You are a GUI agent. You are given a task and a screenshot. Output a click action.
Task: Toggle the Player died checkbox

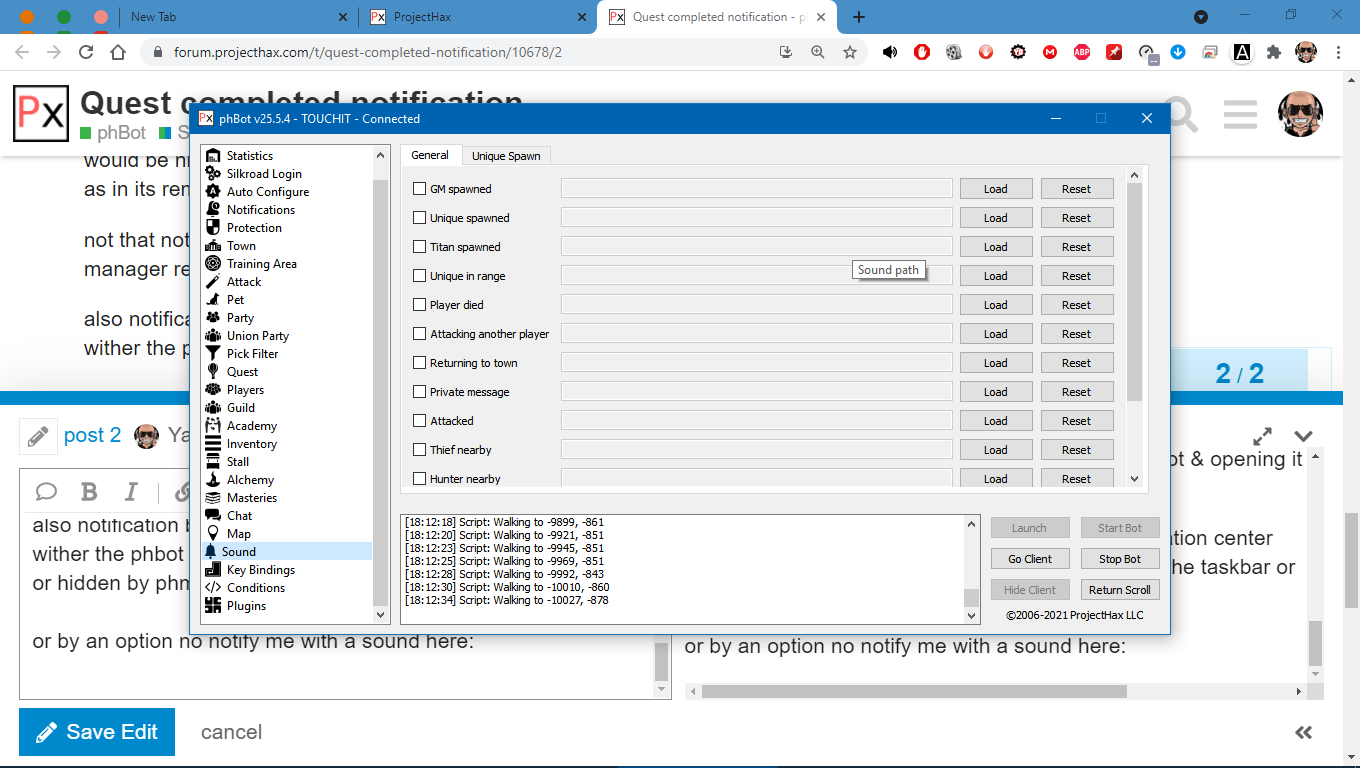tap(420, 305)
